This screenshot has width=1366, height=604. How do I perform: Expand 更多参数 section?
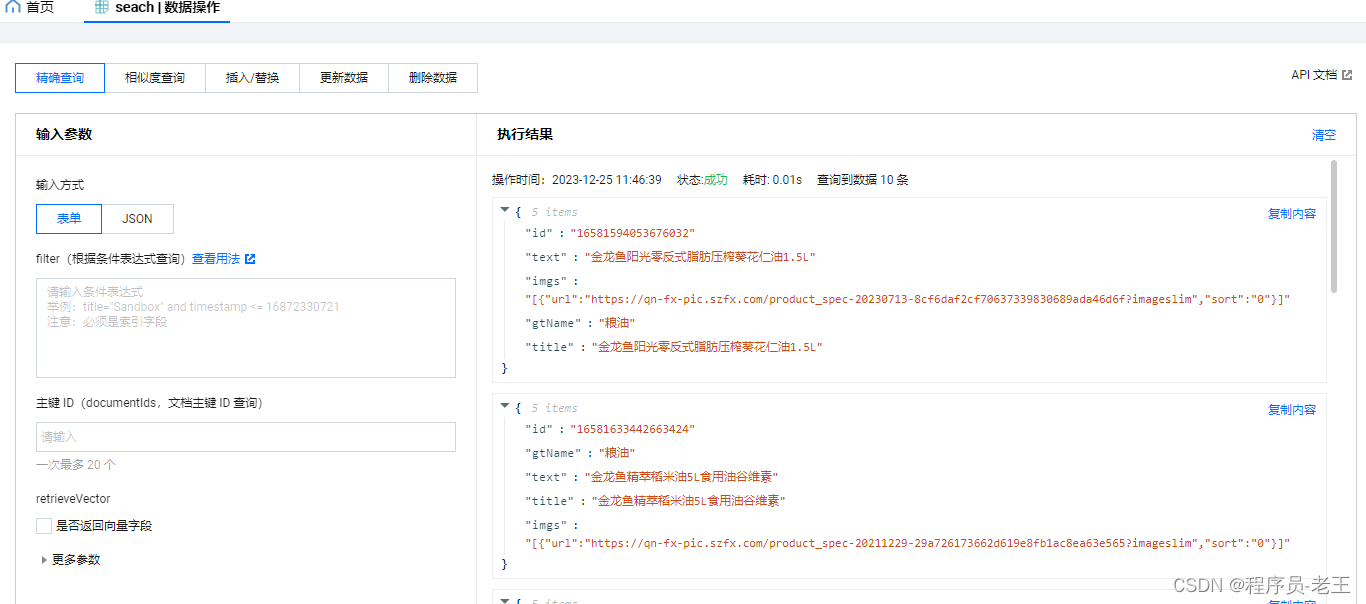click(x=70, y=560)
